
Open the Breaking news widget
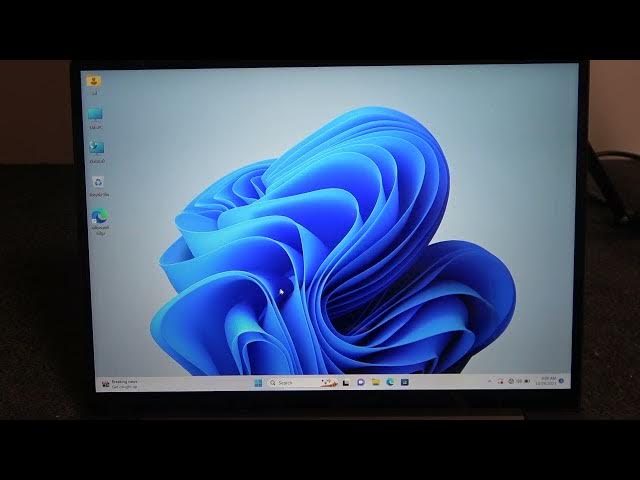[x=120, y=384]
